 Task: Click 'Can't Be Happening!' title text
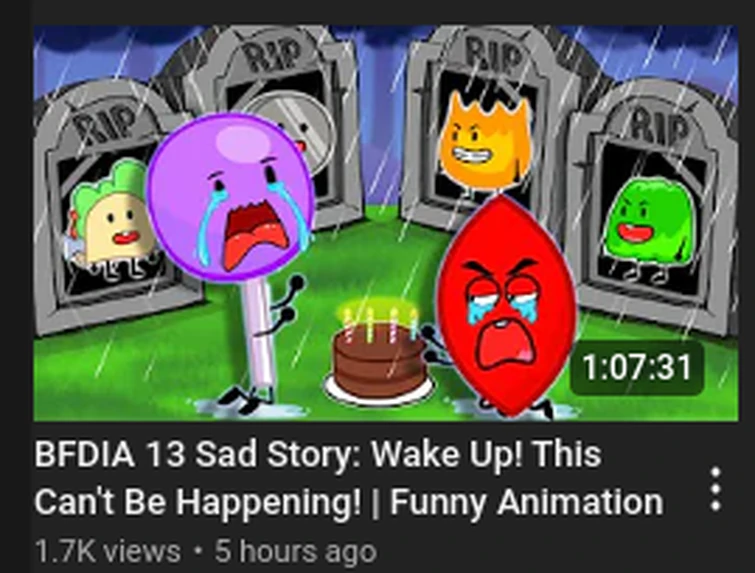coord(197,502)
